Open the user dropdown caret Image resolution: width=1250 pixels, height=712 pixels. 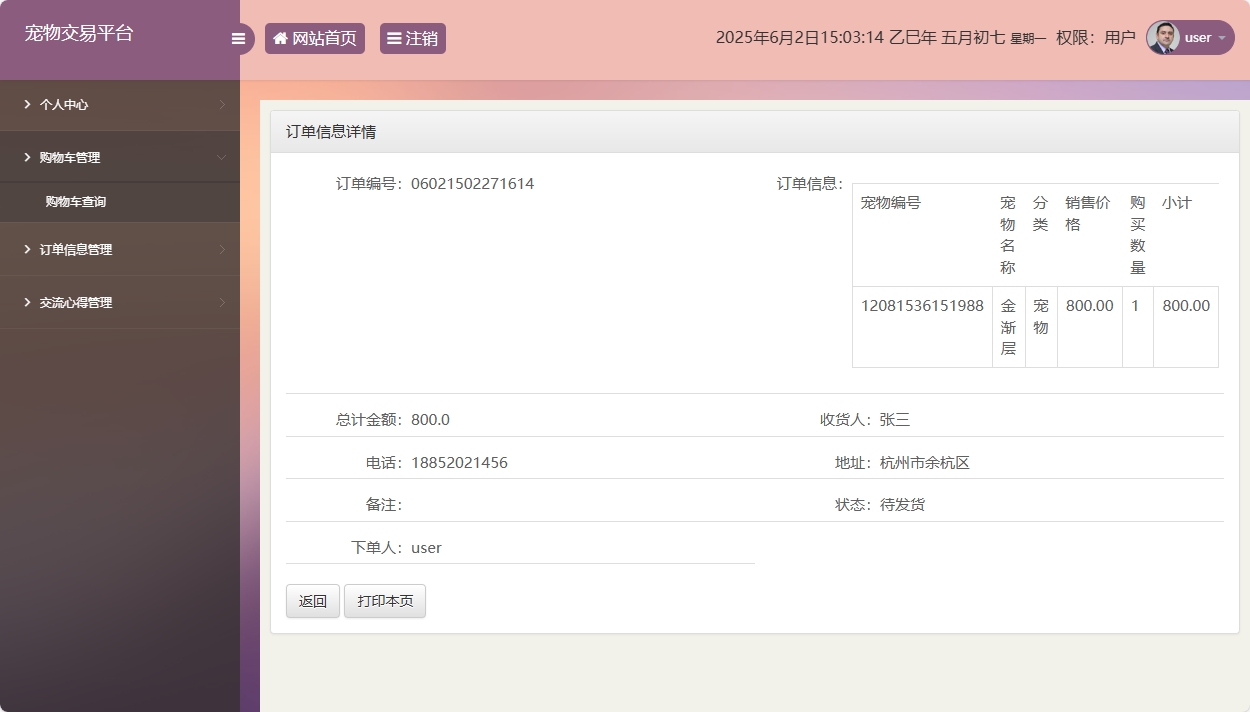pos(1222,38)
